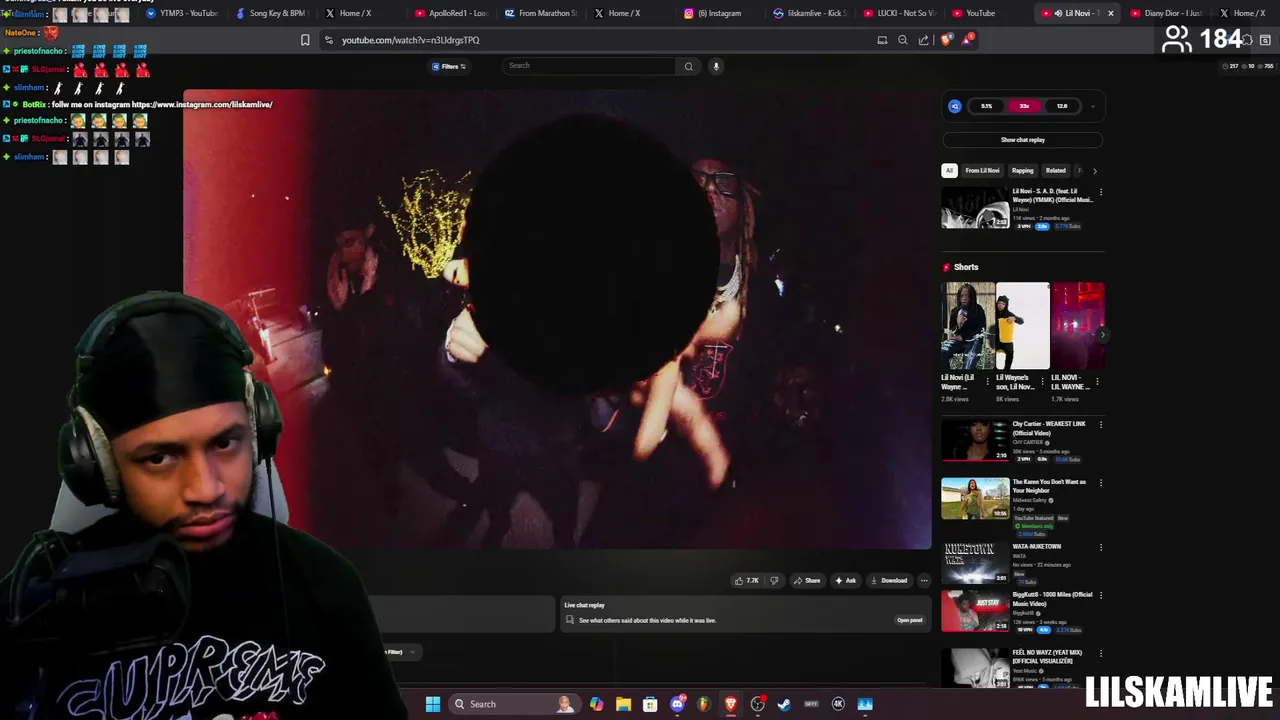Click the browser address bar URL
The image size is (1280, 720).
pos(410,40)
